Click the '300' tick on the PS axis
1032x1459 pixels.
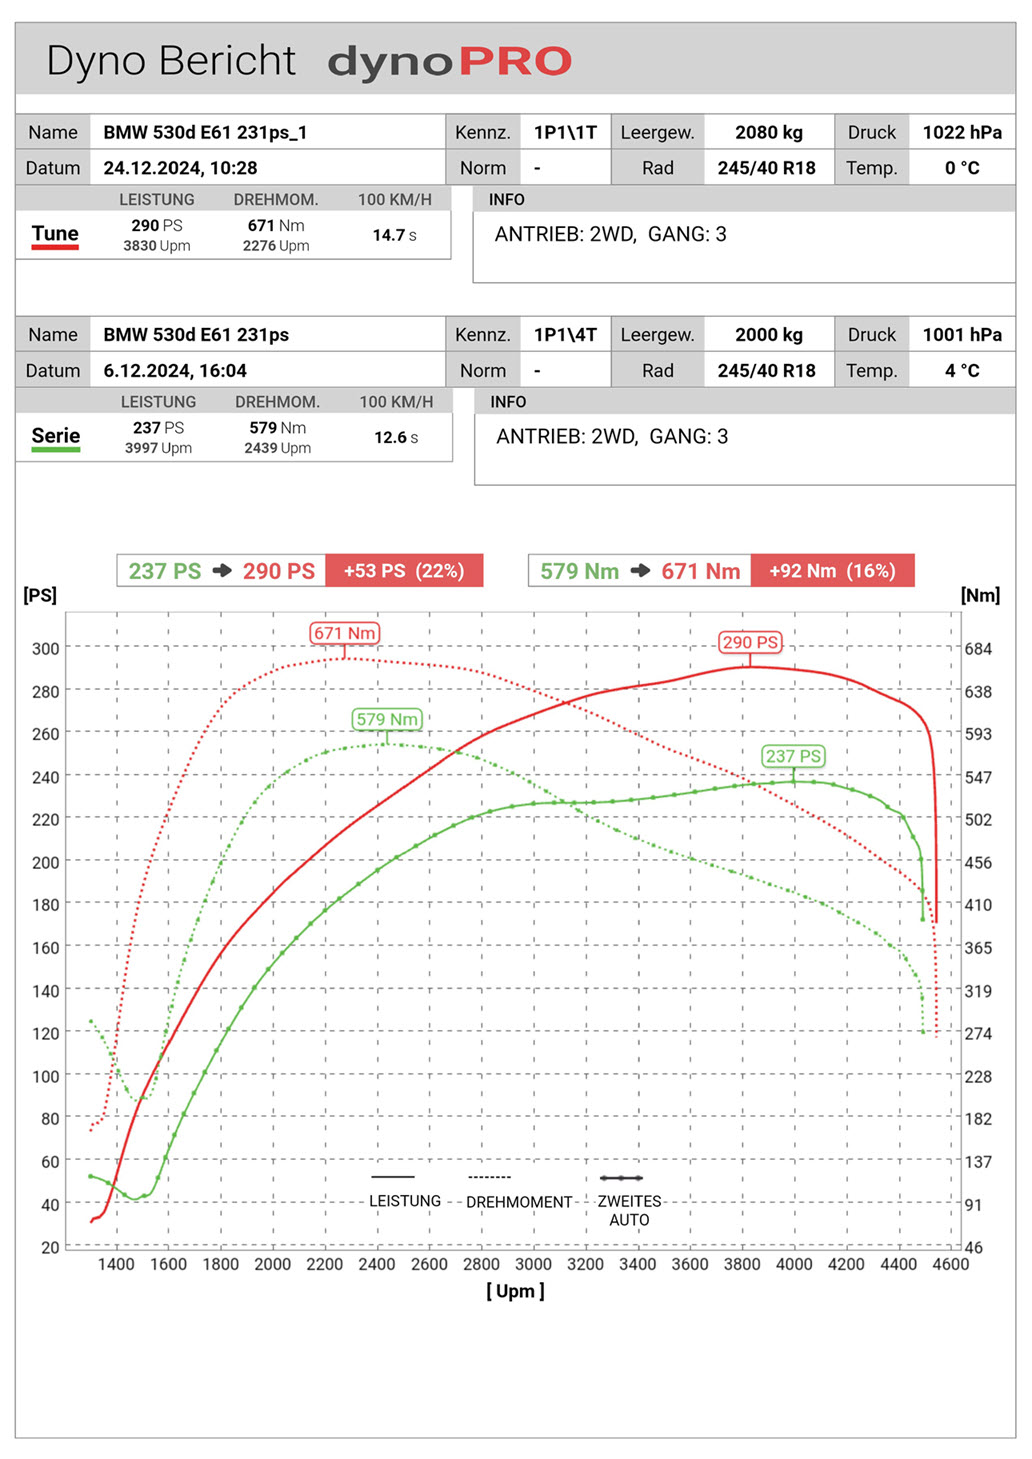(46, 649)
